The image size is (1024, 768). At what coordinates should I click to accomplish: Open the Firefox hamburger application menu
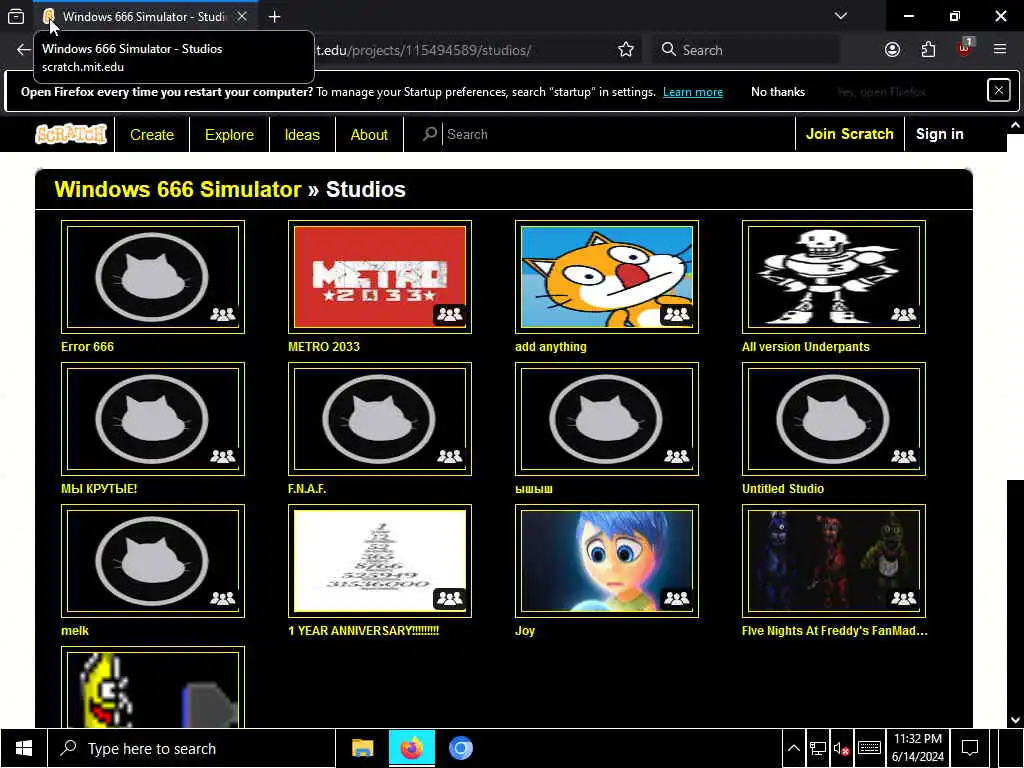coord(999,50)
